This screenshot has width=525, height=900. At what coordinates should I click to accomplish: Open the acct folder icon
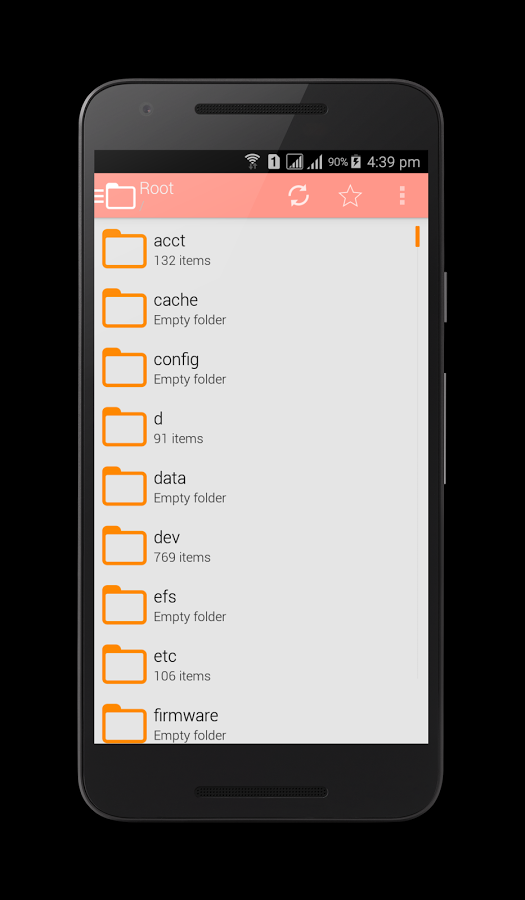(x=124, y=249)
